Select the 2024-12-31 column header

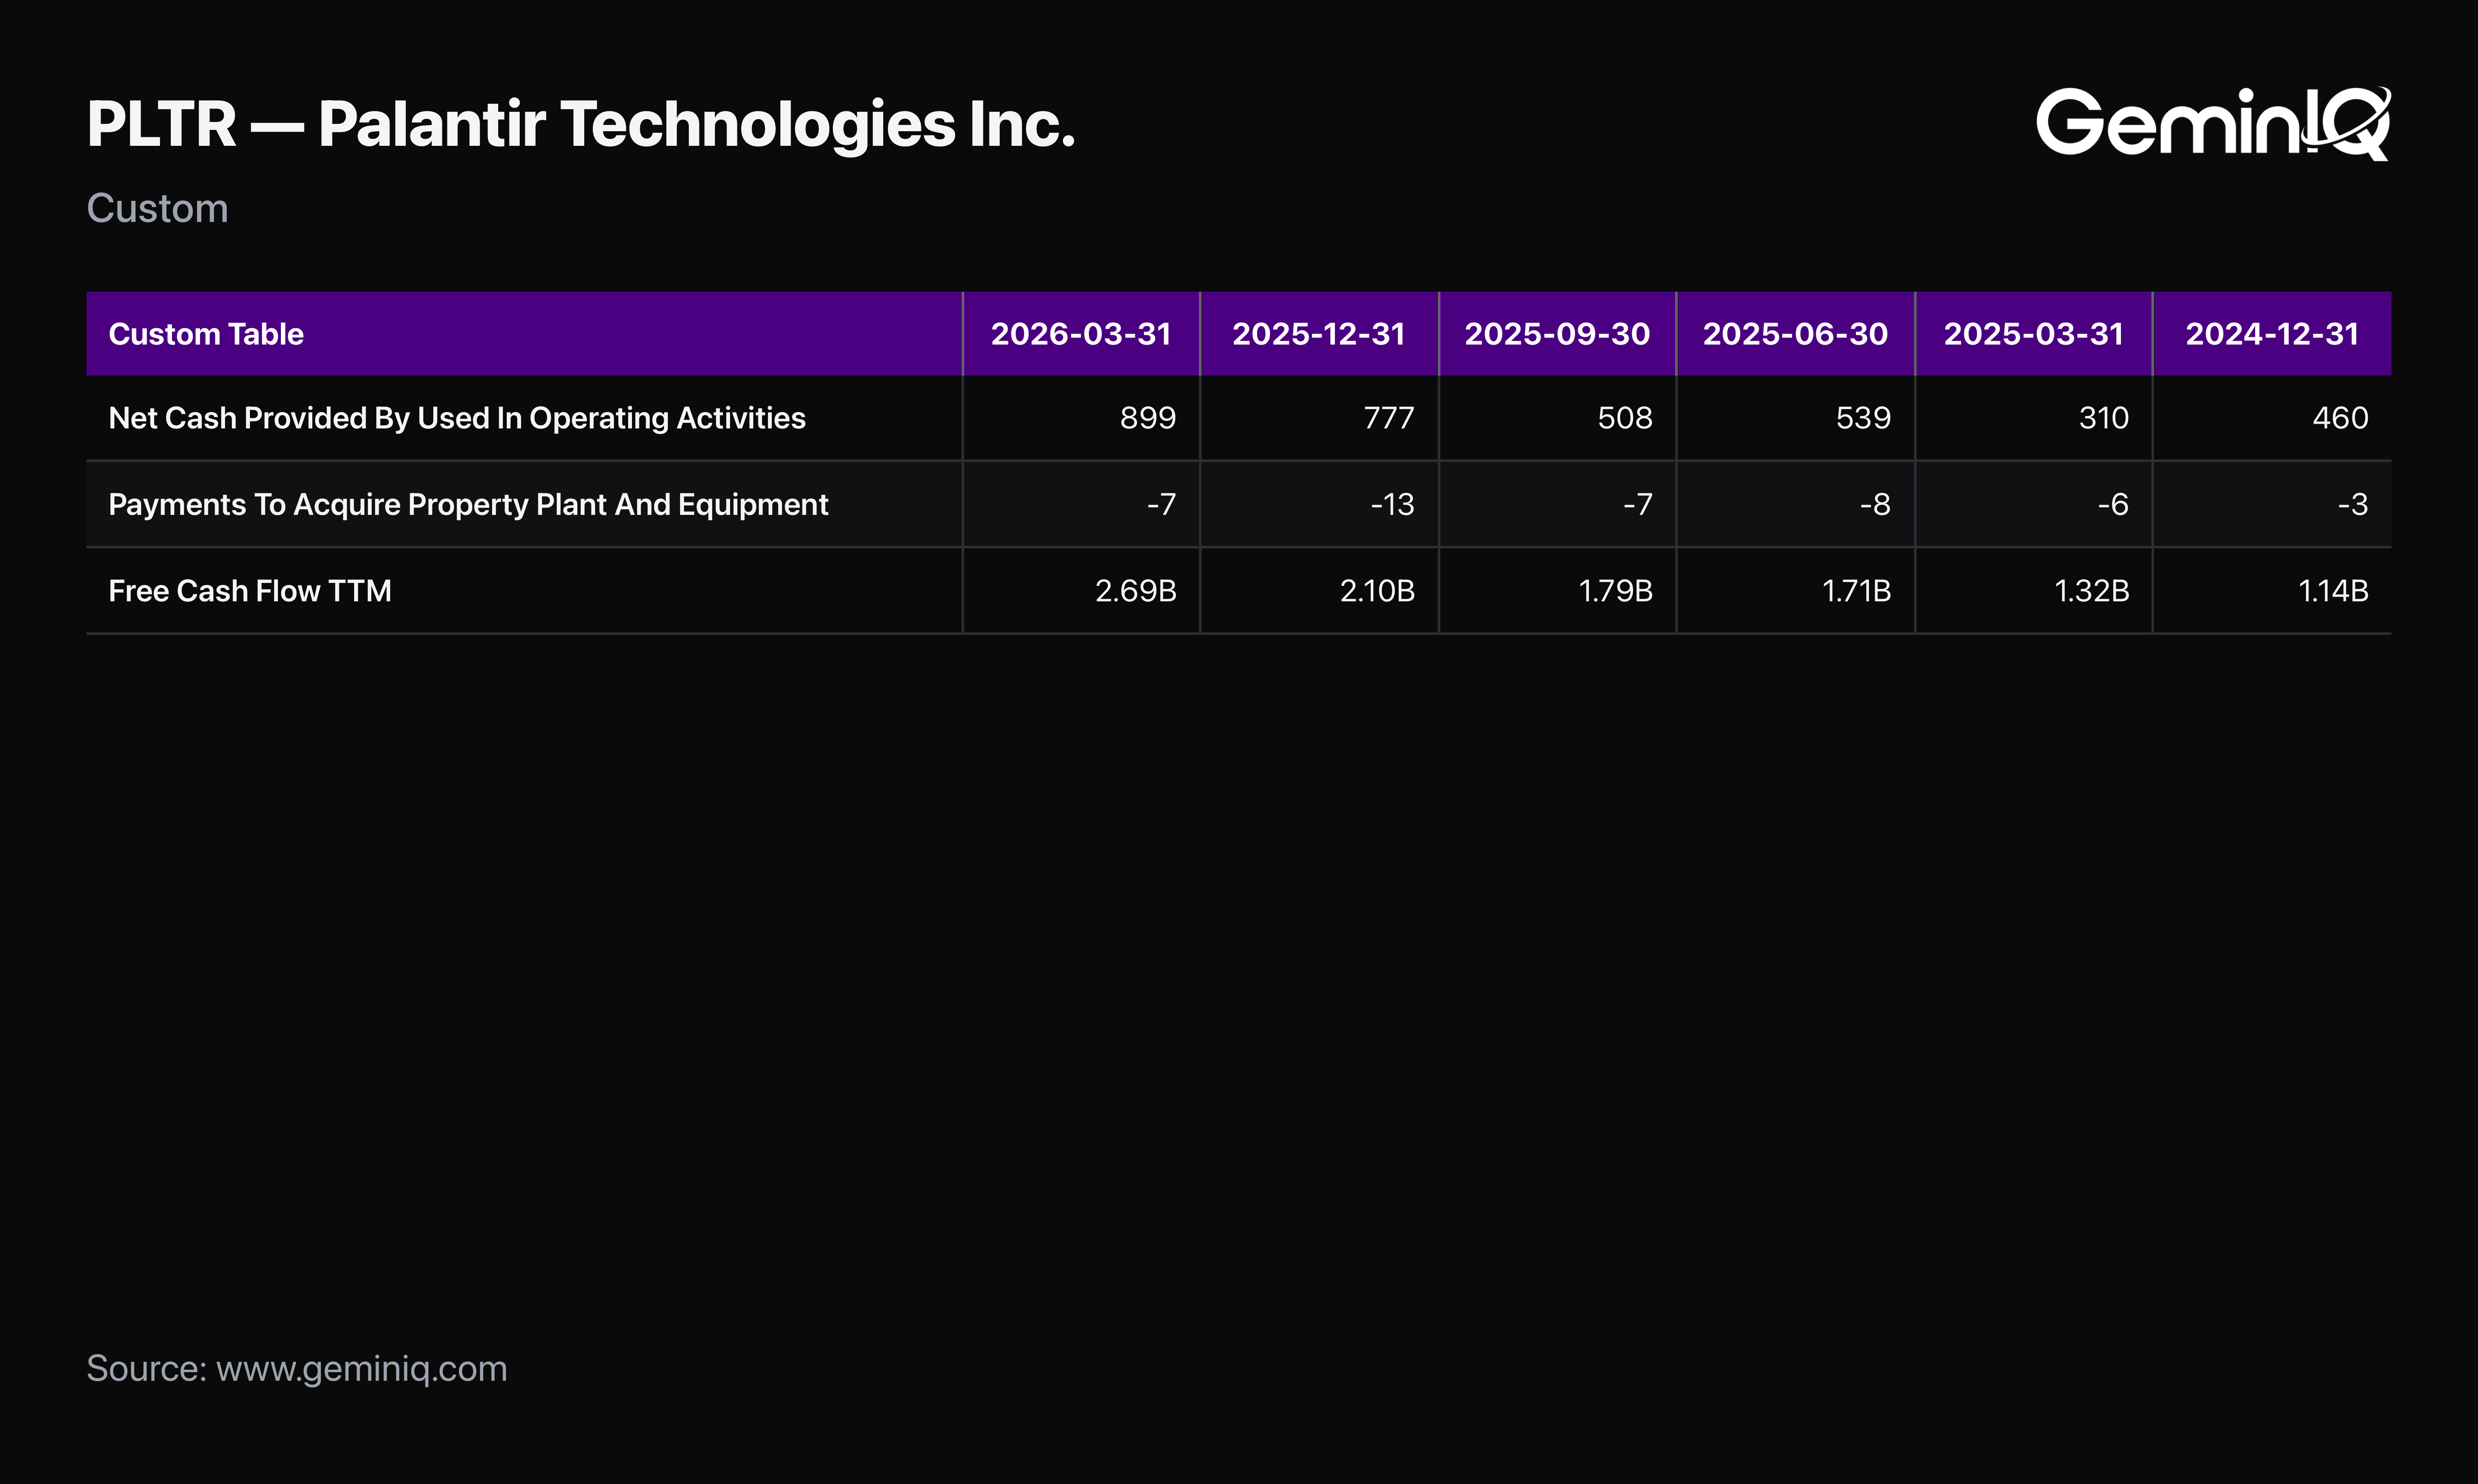pyautogui.click(x=2272, y=334)
